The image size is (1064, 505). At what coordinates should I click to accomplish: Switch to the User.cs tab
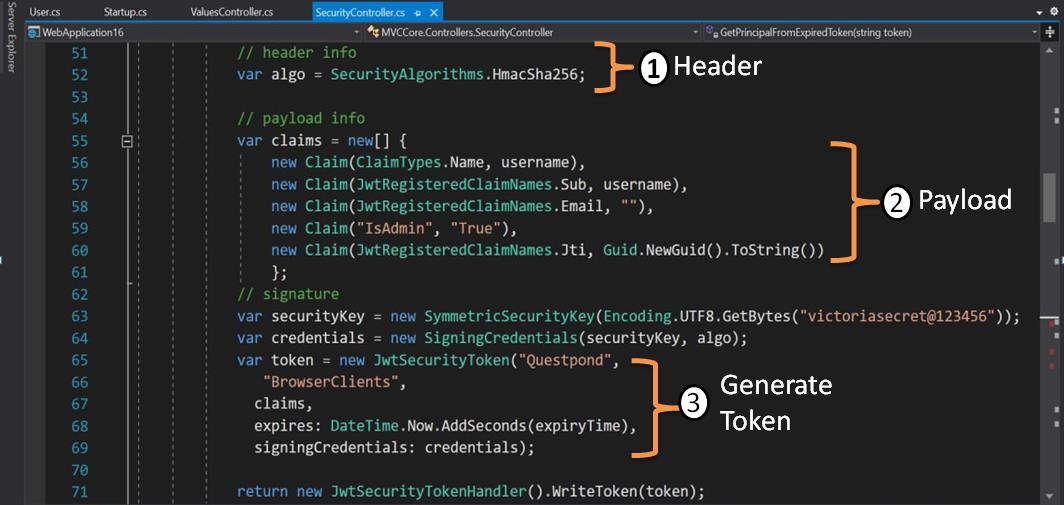pos(46,12)
